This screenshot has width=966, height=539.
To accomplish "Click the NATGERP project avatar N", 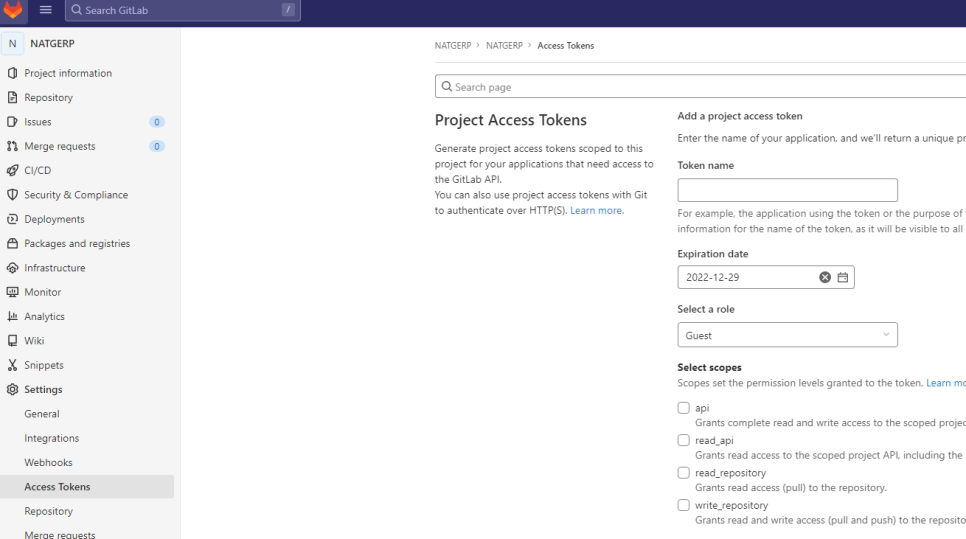I will point(12,44).
